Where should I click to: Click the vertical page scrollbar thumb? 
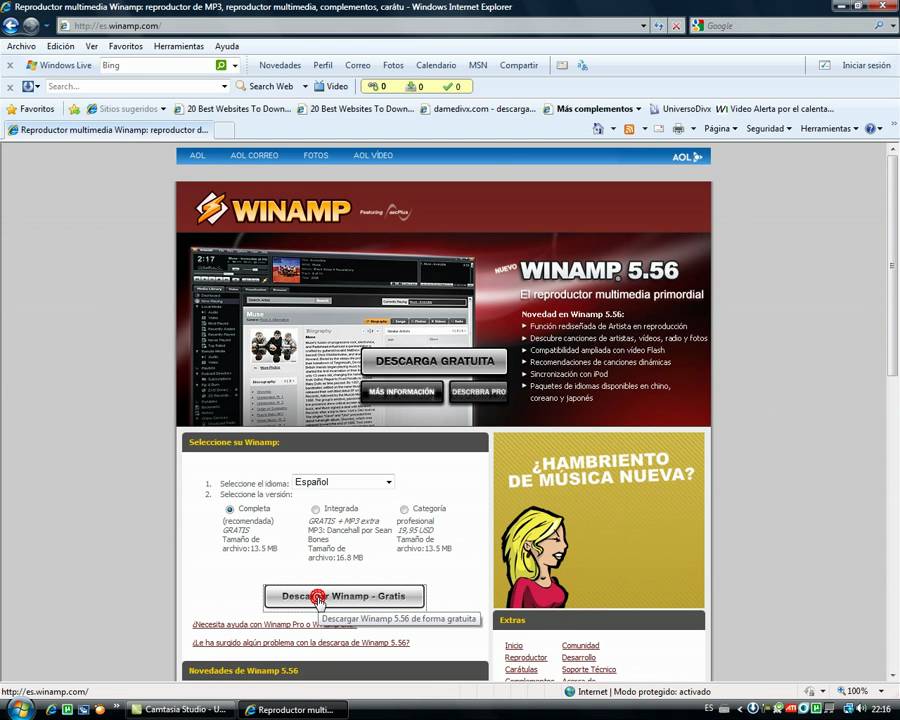point(892,266)
